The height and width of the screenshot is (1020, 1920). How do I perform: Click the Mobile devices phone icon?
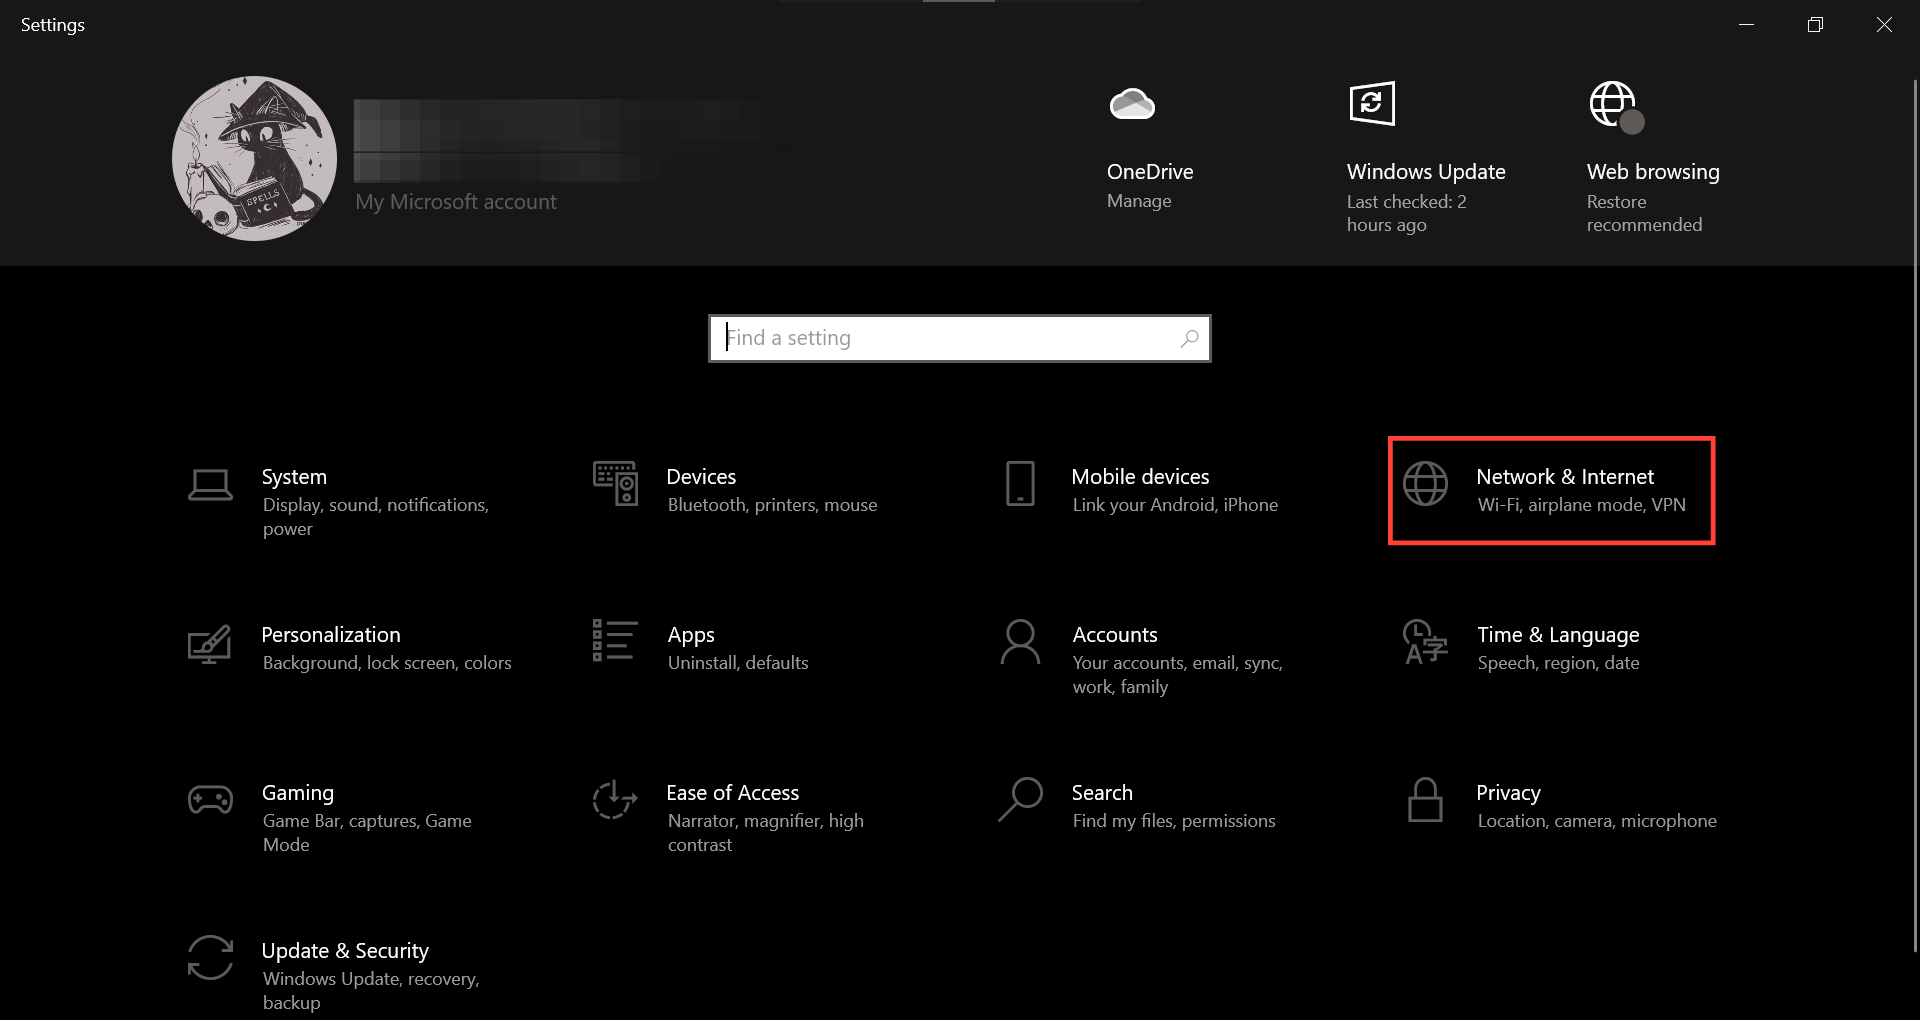tap(1020, 483)
